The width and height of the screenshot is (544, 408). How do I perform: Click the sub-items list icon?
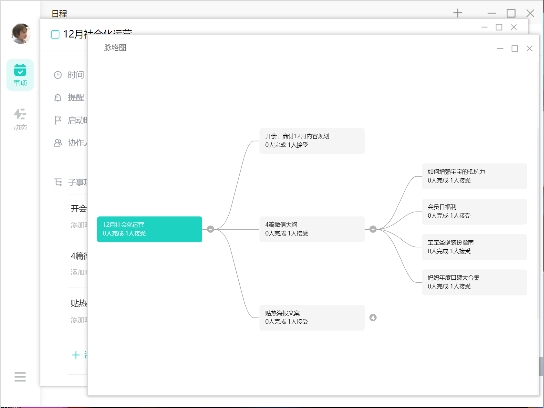[58, 182]
